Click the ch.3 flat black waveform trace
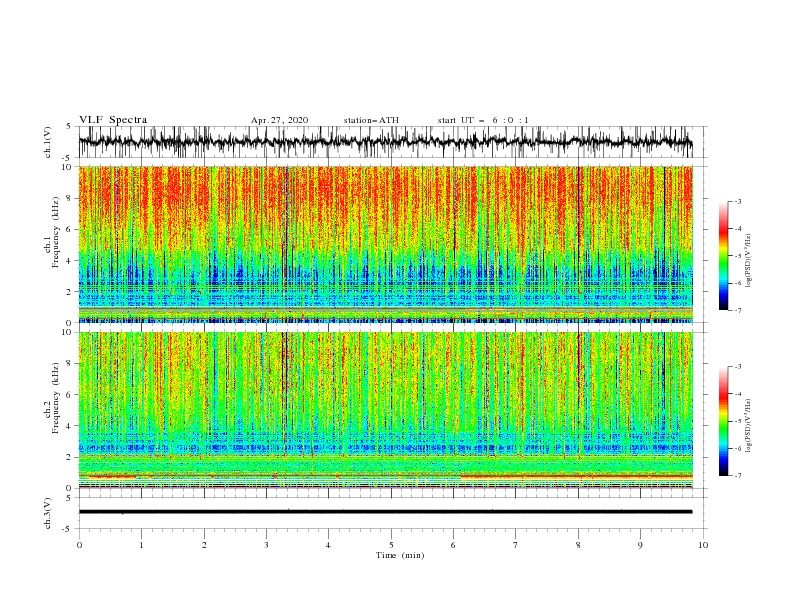This screenshot has height=612, width=792. [x=385, y=512]
